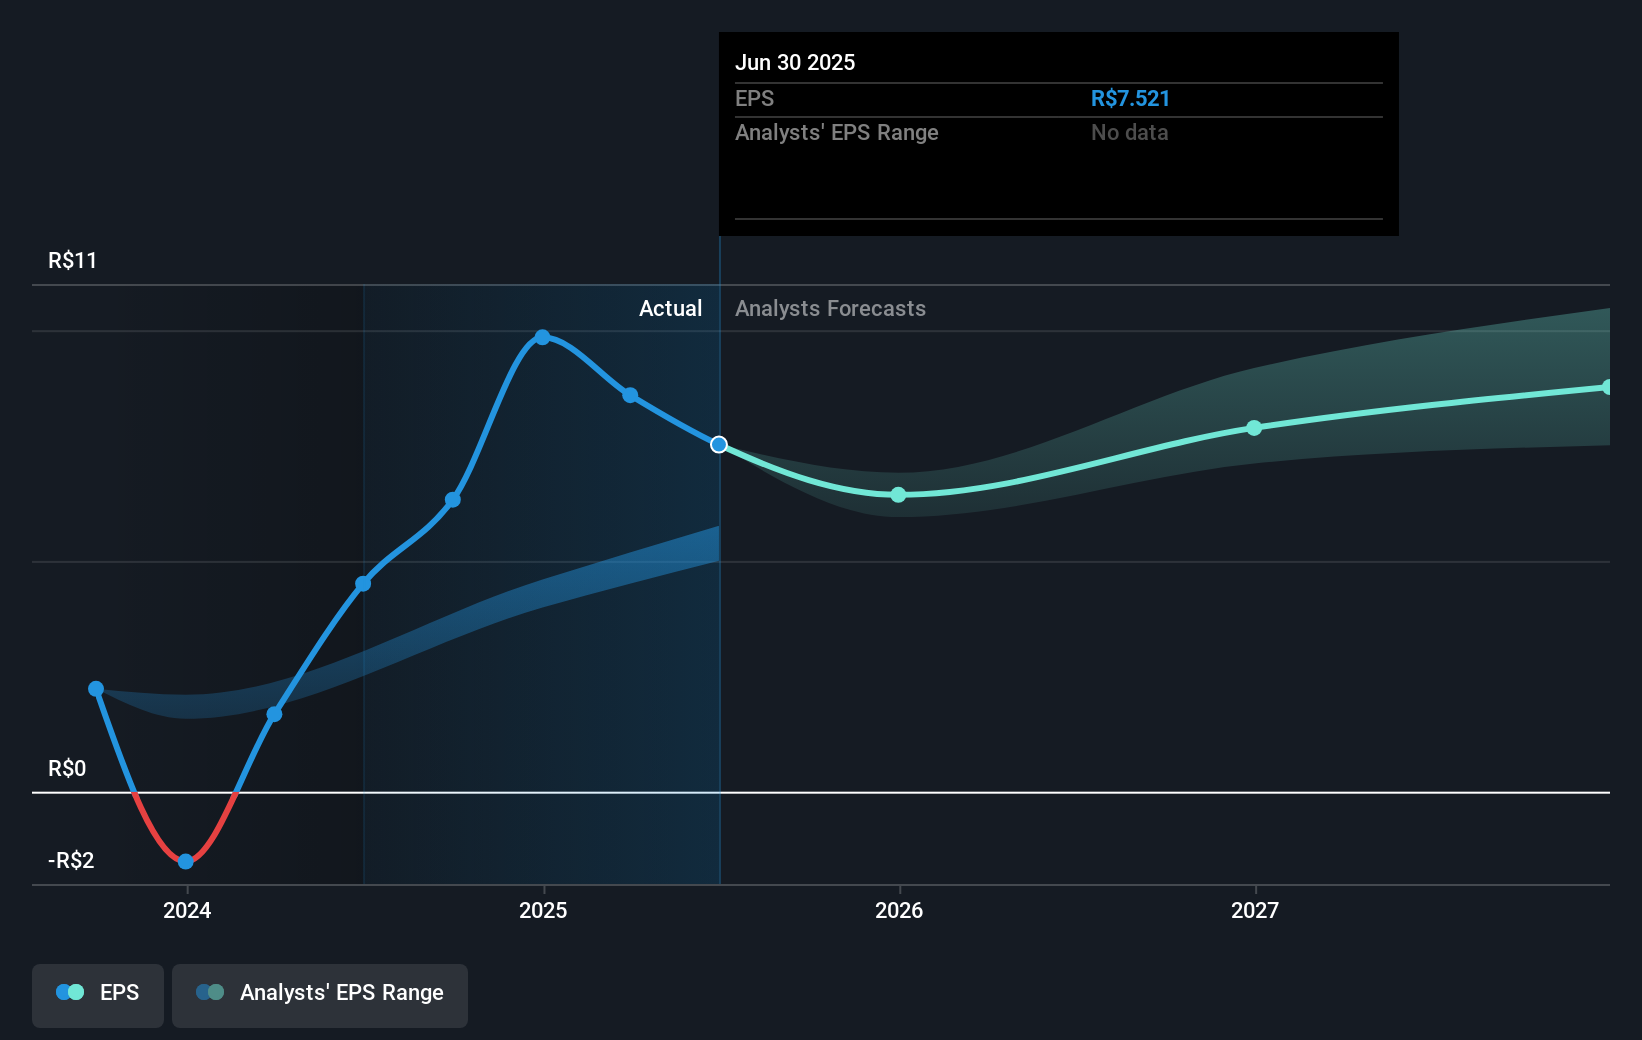Toggle the Analysts' EPS Range visibility
This screenshot has height=1040, width=1642.
[x=320, y=995]
